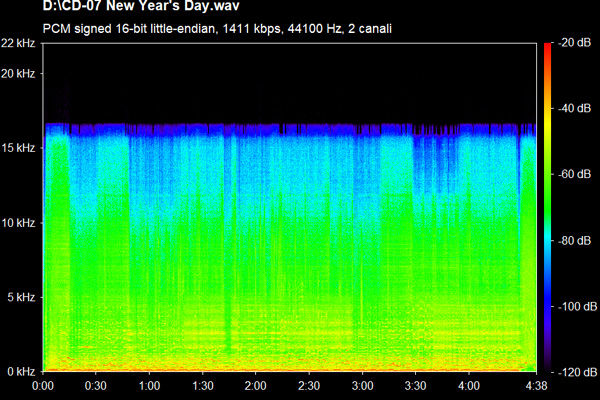
Task: Click the file path 'D:\CD-07 New Year's Day.wav'
Action: click(x=141, y=6)
